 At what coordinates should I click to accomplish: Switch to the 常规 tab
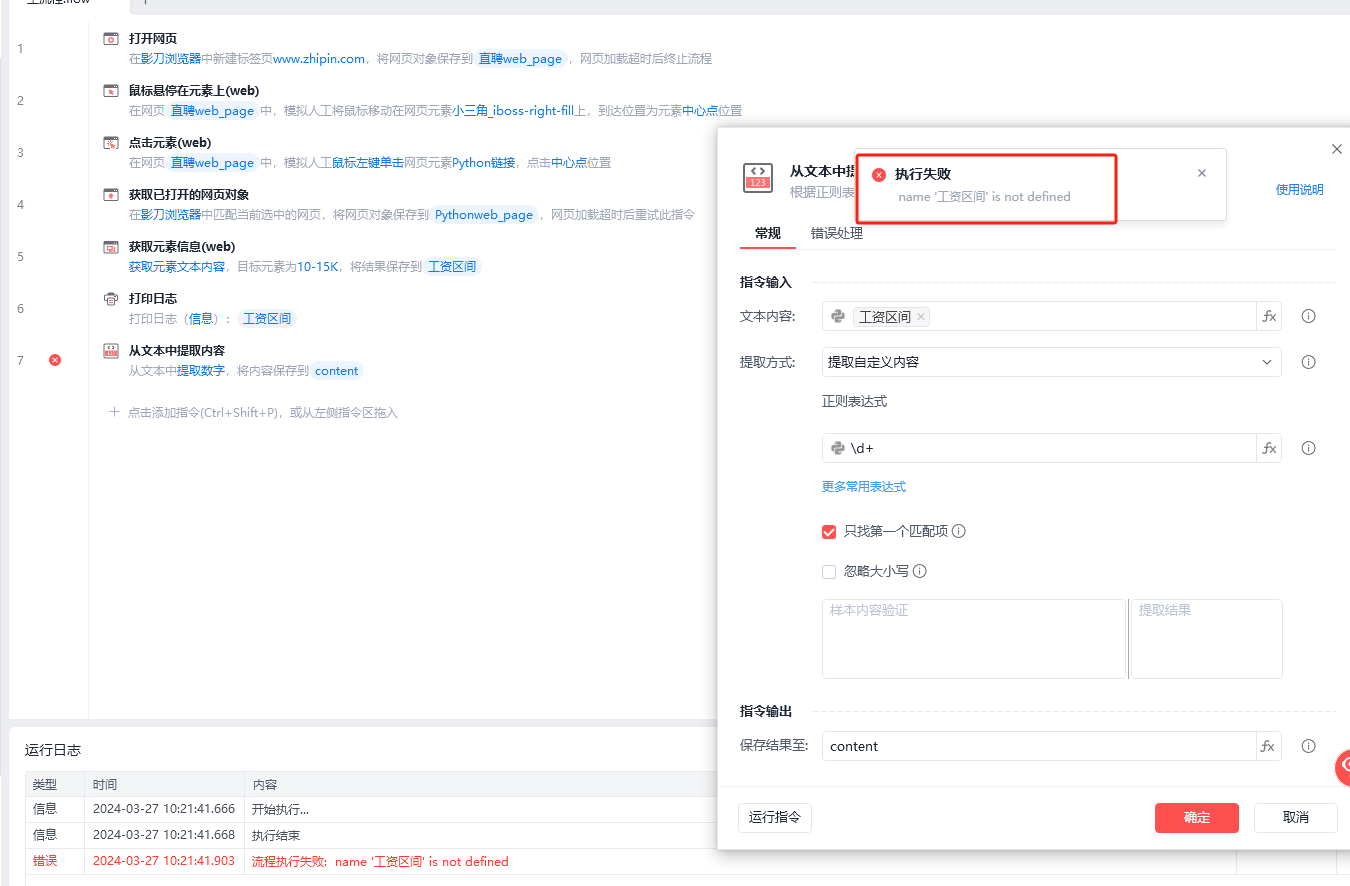pyautogui.click(x=768, y=233)
